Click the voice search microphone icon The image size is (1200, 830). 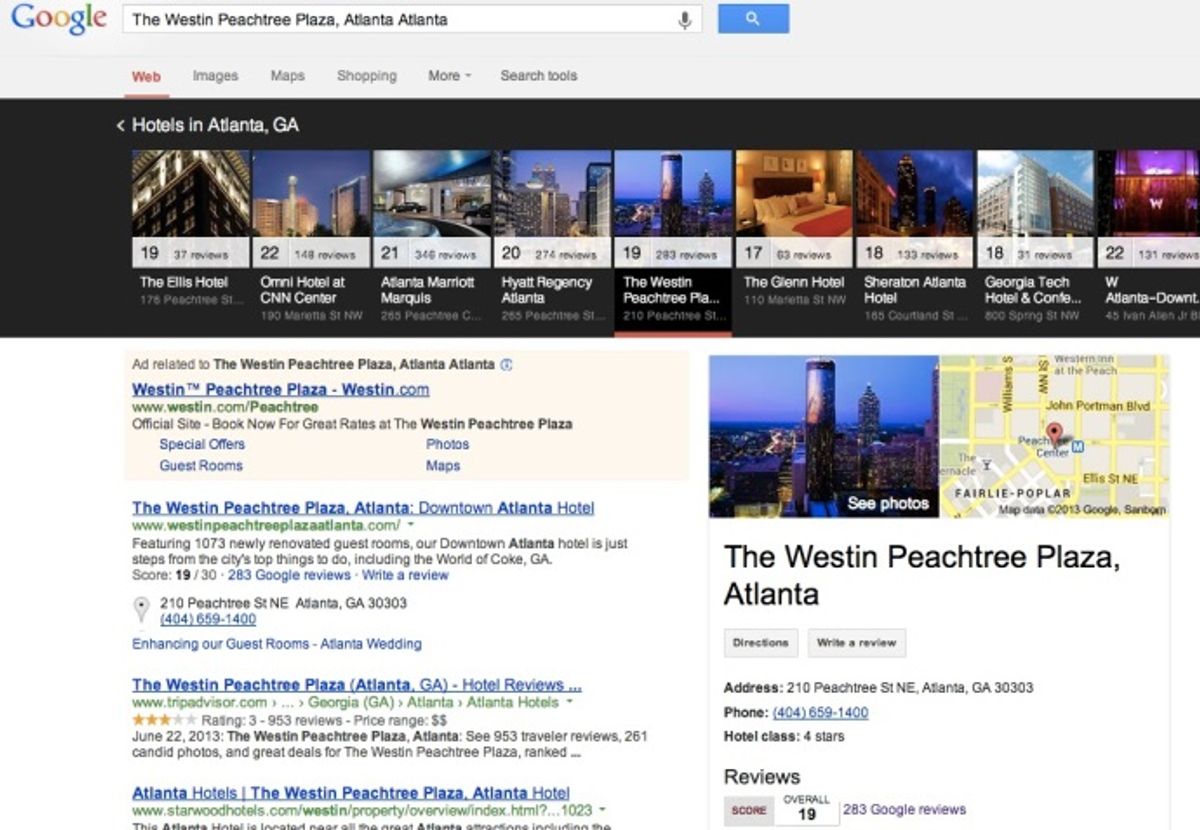[x=685, y=19]
